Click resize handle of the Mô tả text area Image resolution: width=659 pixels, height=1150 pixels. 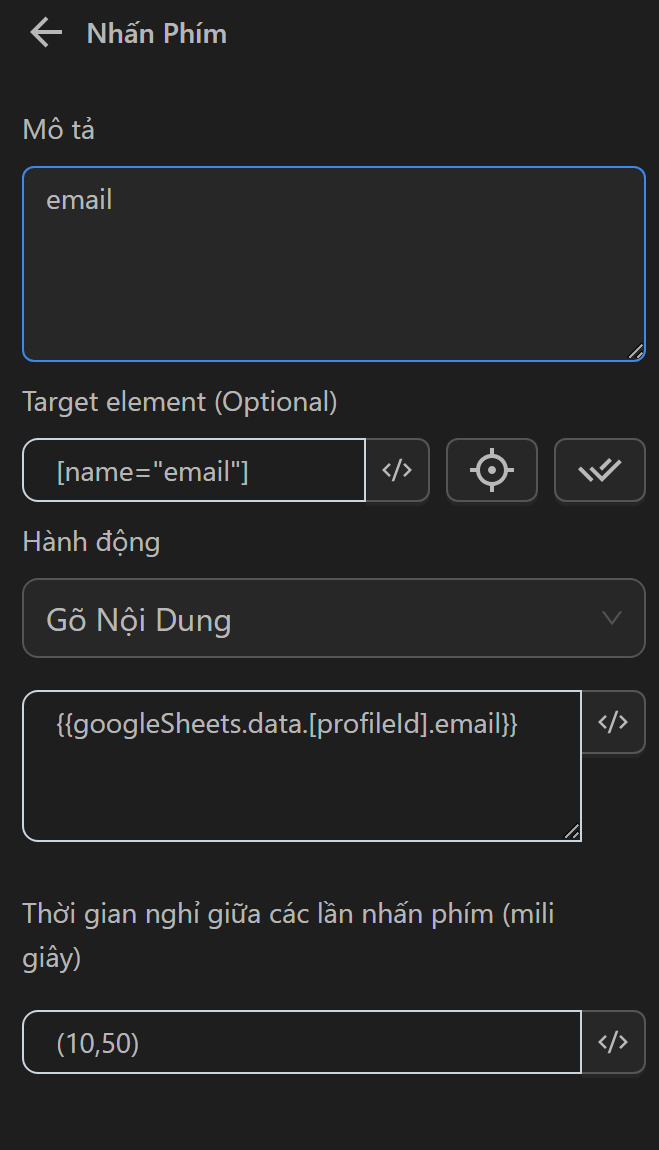point(636,351)
